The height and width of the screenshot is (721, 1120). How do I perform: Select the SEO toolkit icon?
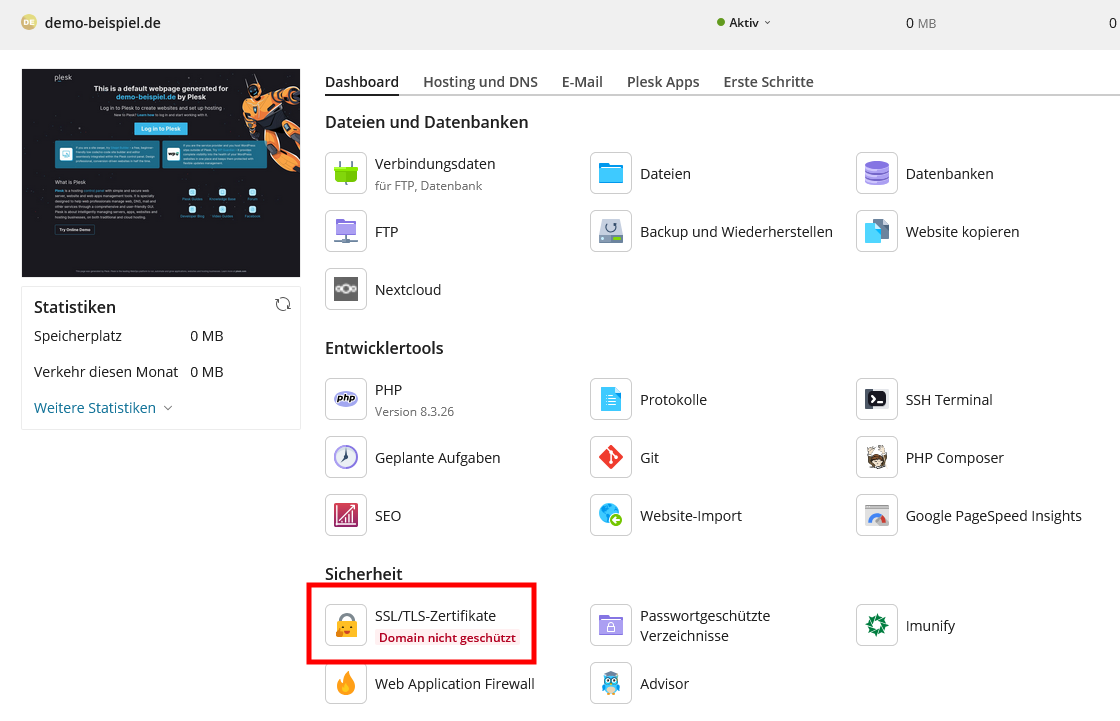pos(345,515)
